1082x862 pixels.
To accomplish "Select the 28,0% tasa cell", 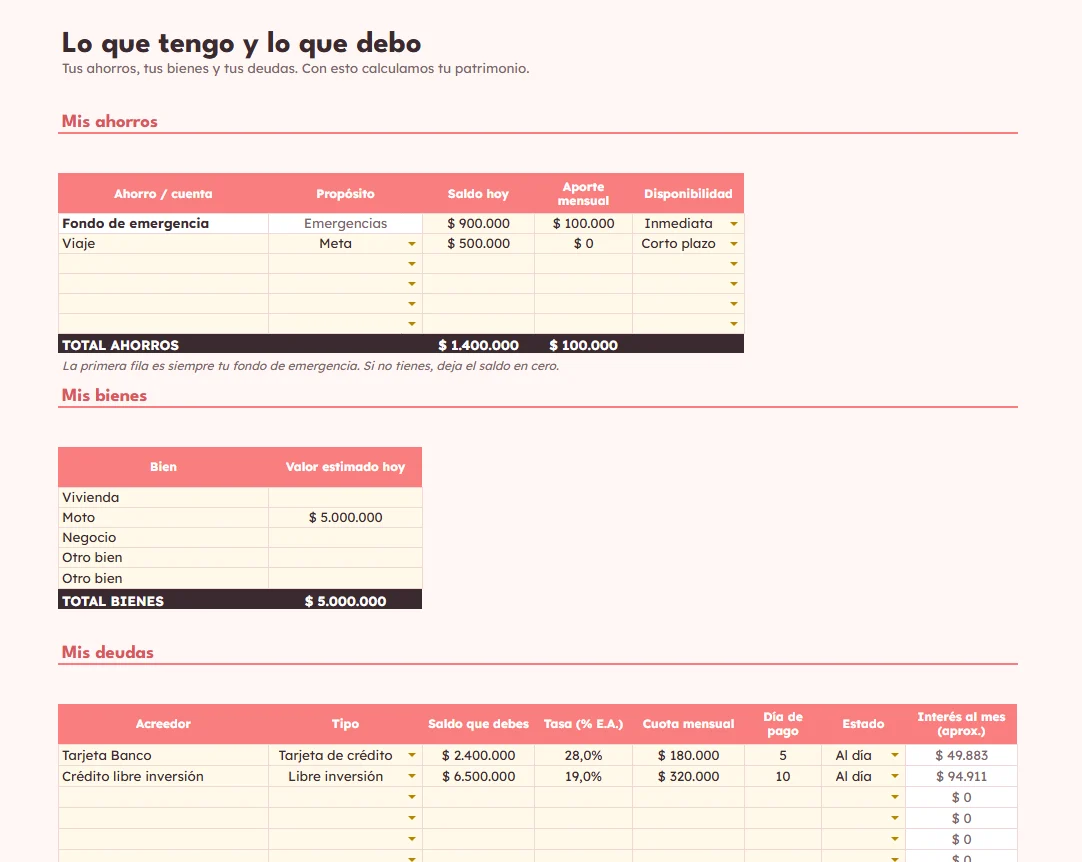I will click(583, 755).
